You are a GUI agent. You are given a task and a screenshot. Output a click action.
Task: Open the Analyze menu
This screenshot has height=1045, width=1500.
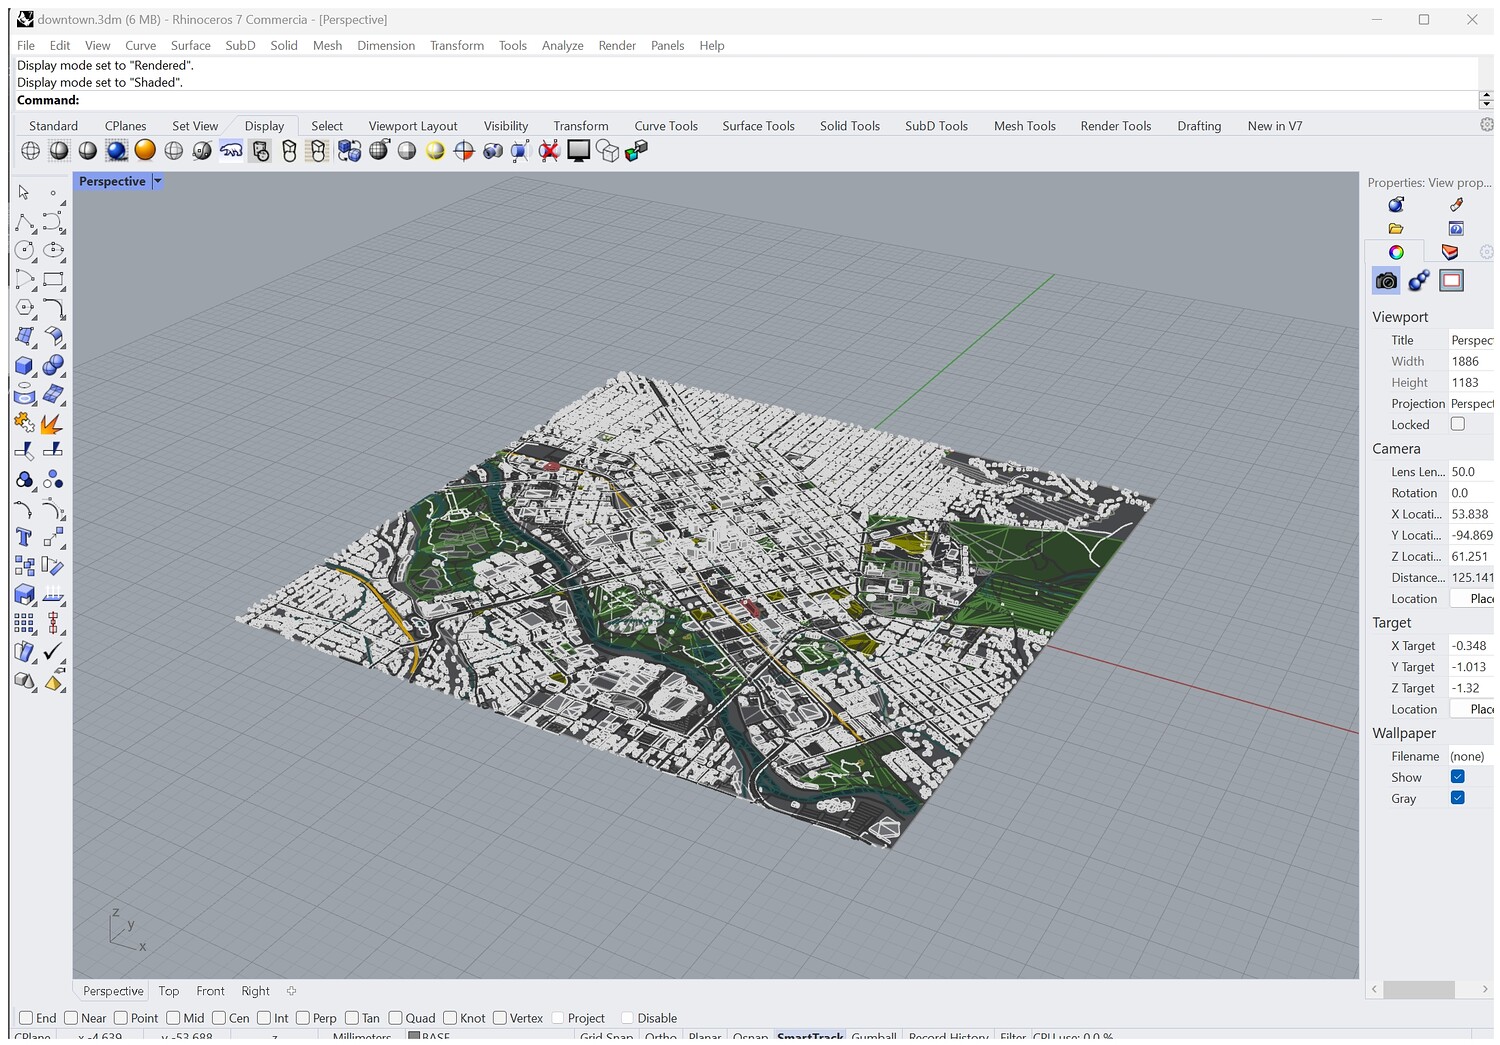point(562,45)
